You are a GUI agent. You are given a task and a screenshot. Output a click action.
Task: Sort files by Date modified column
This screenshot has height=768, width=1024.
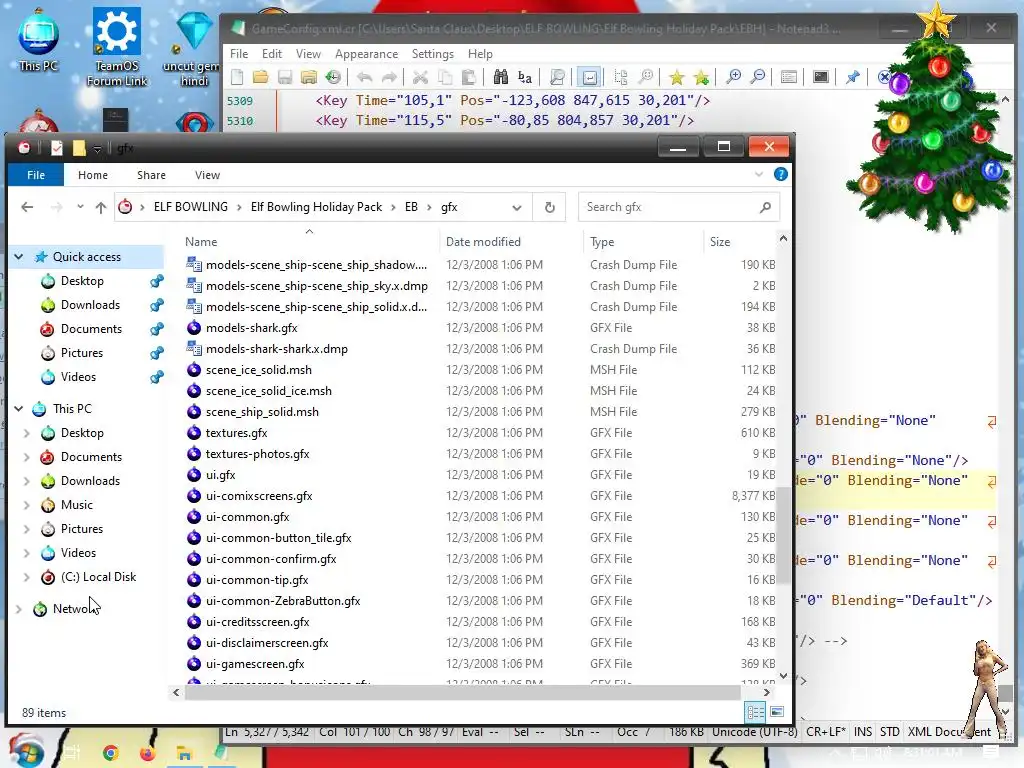tap(483, 242)
